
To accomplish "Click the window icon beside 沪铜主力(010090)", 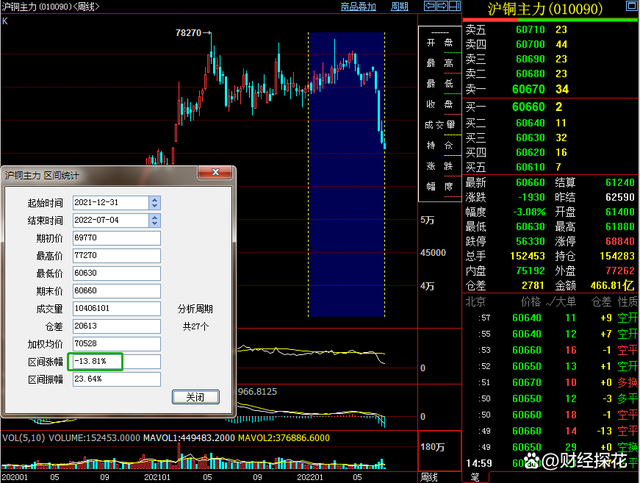I will [x=631, y=6].
